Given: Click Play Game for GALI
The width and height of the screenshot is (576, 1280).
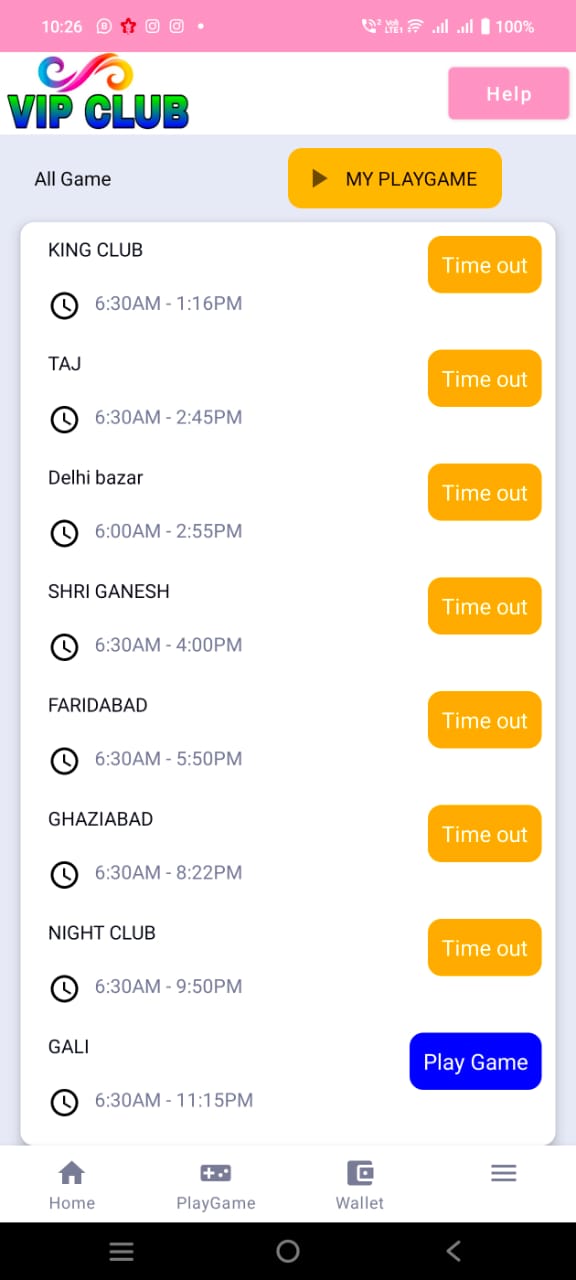Looking at the screenshot, I should point(476,1061).
